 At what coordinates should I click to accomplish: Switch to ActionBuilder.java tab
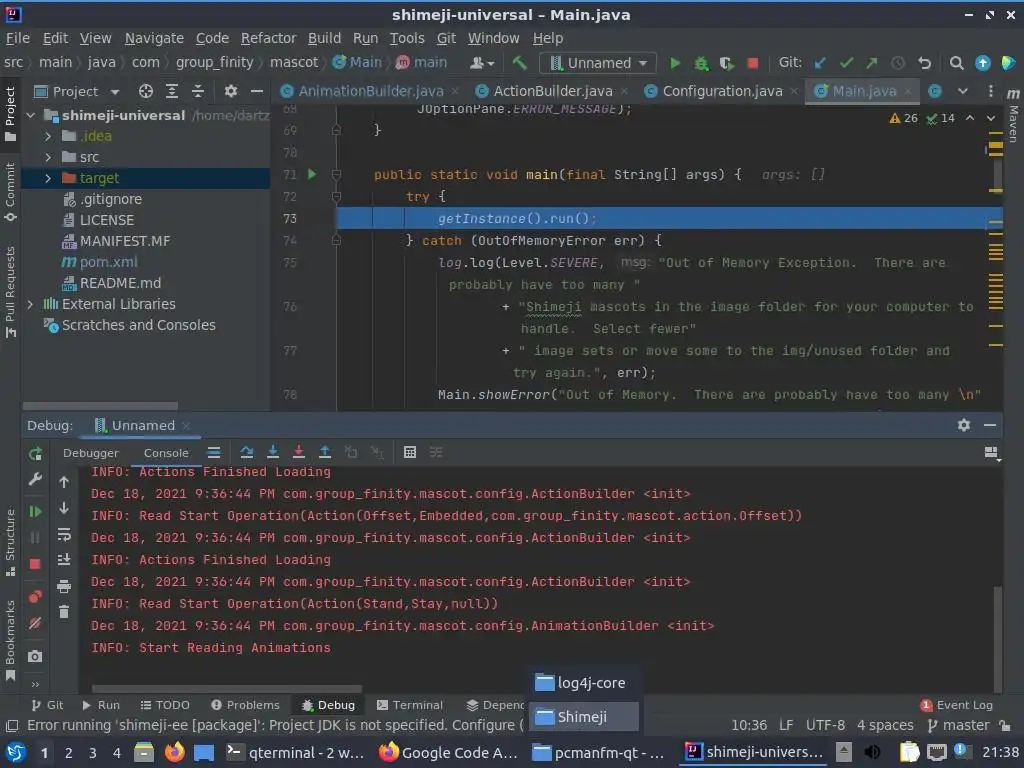(552, 91)
